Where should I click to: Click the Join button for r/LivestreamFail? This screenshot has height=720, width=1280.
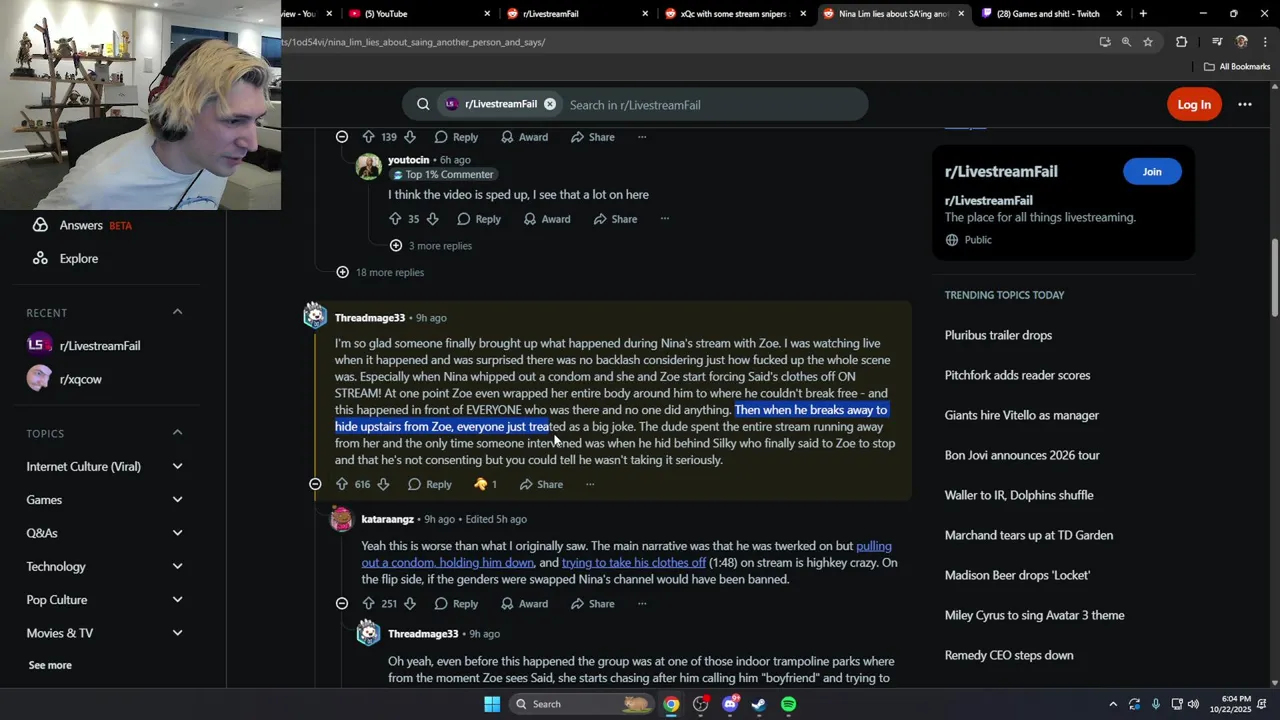pyautogui.click(x=1152, y=172)
